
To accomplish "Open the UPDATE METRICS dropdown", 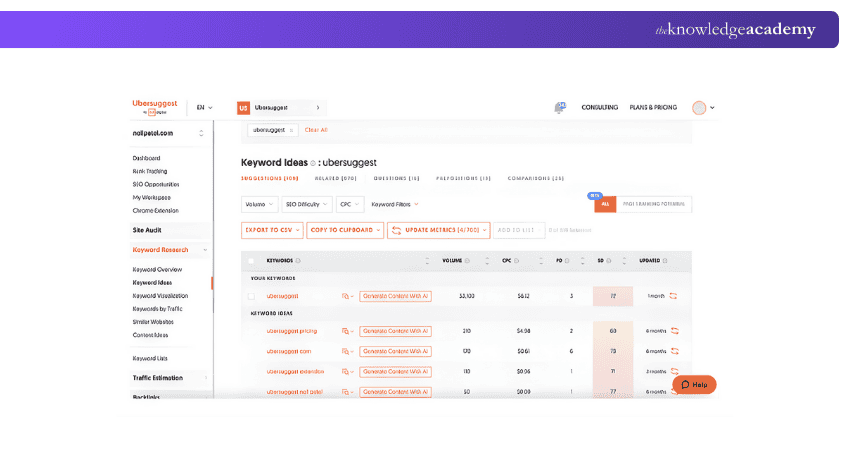I will [439, 230].
